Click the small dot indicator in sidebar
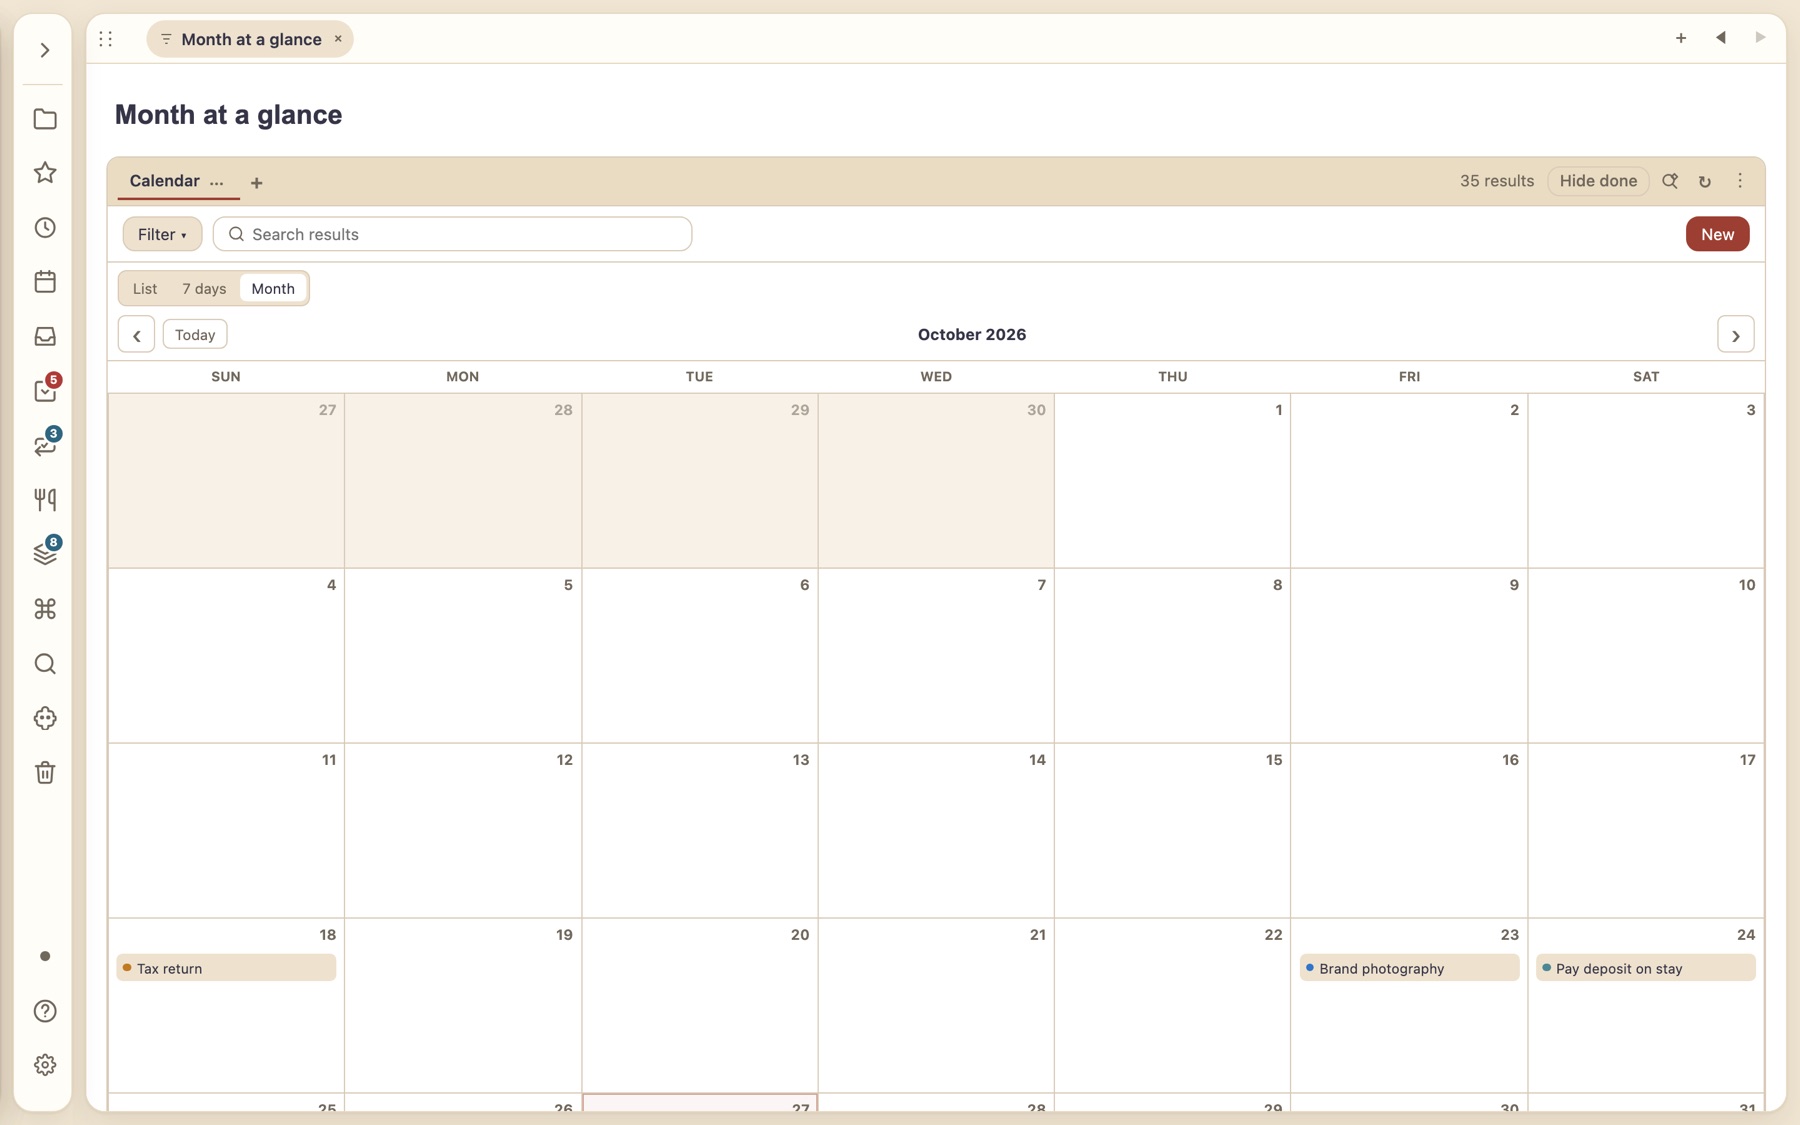This screenshot has width=1800, height=1125. click(45, 957)
